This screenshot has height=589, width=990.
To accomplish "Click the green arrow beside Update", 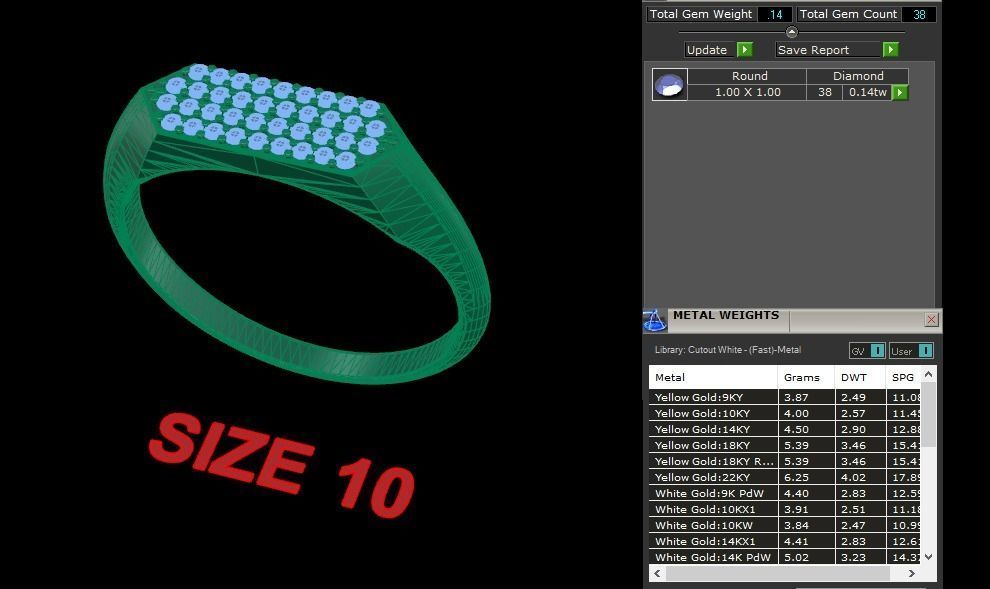I will pyautogui.click(x=745, y=50).
